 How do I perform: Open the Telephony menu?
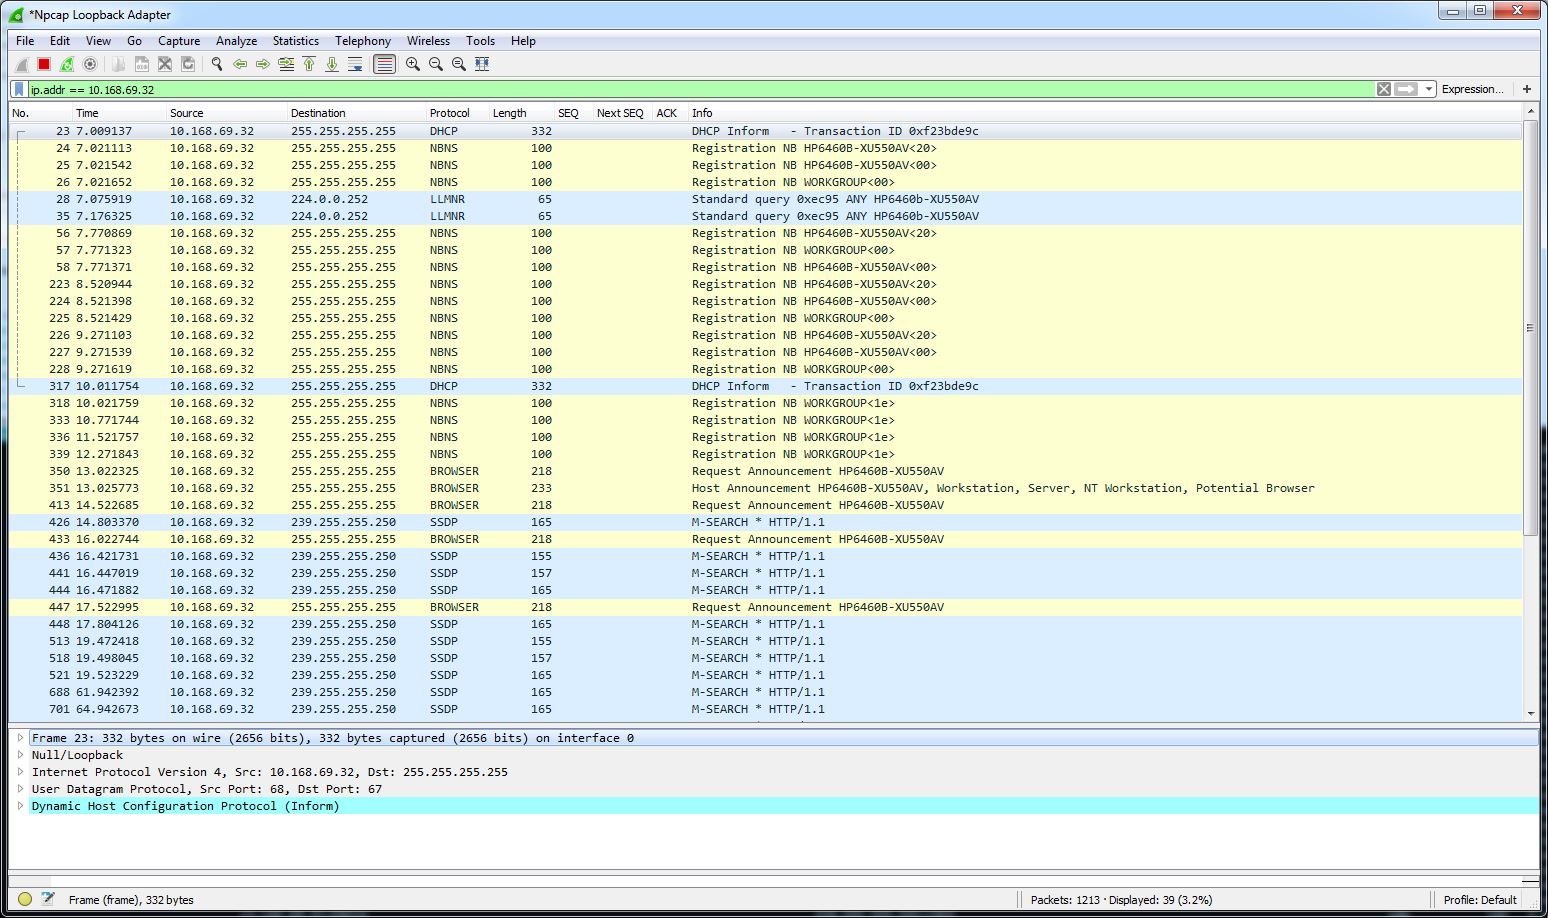point(363,41)
